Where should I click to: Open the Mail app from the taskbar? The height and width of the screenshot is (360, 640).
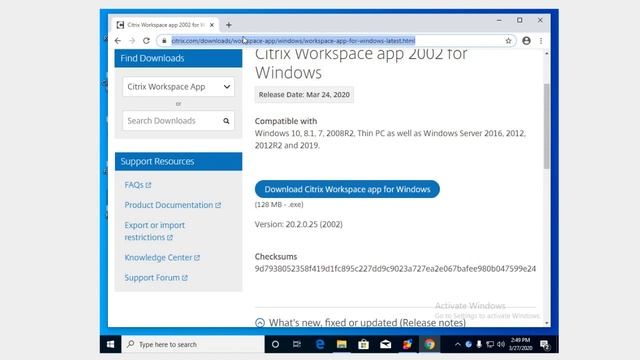click(385, 344)
